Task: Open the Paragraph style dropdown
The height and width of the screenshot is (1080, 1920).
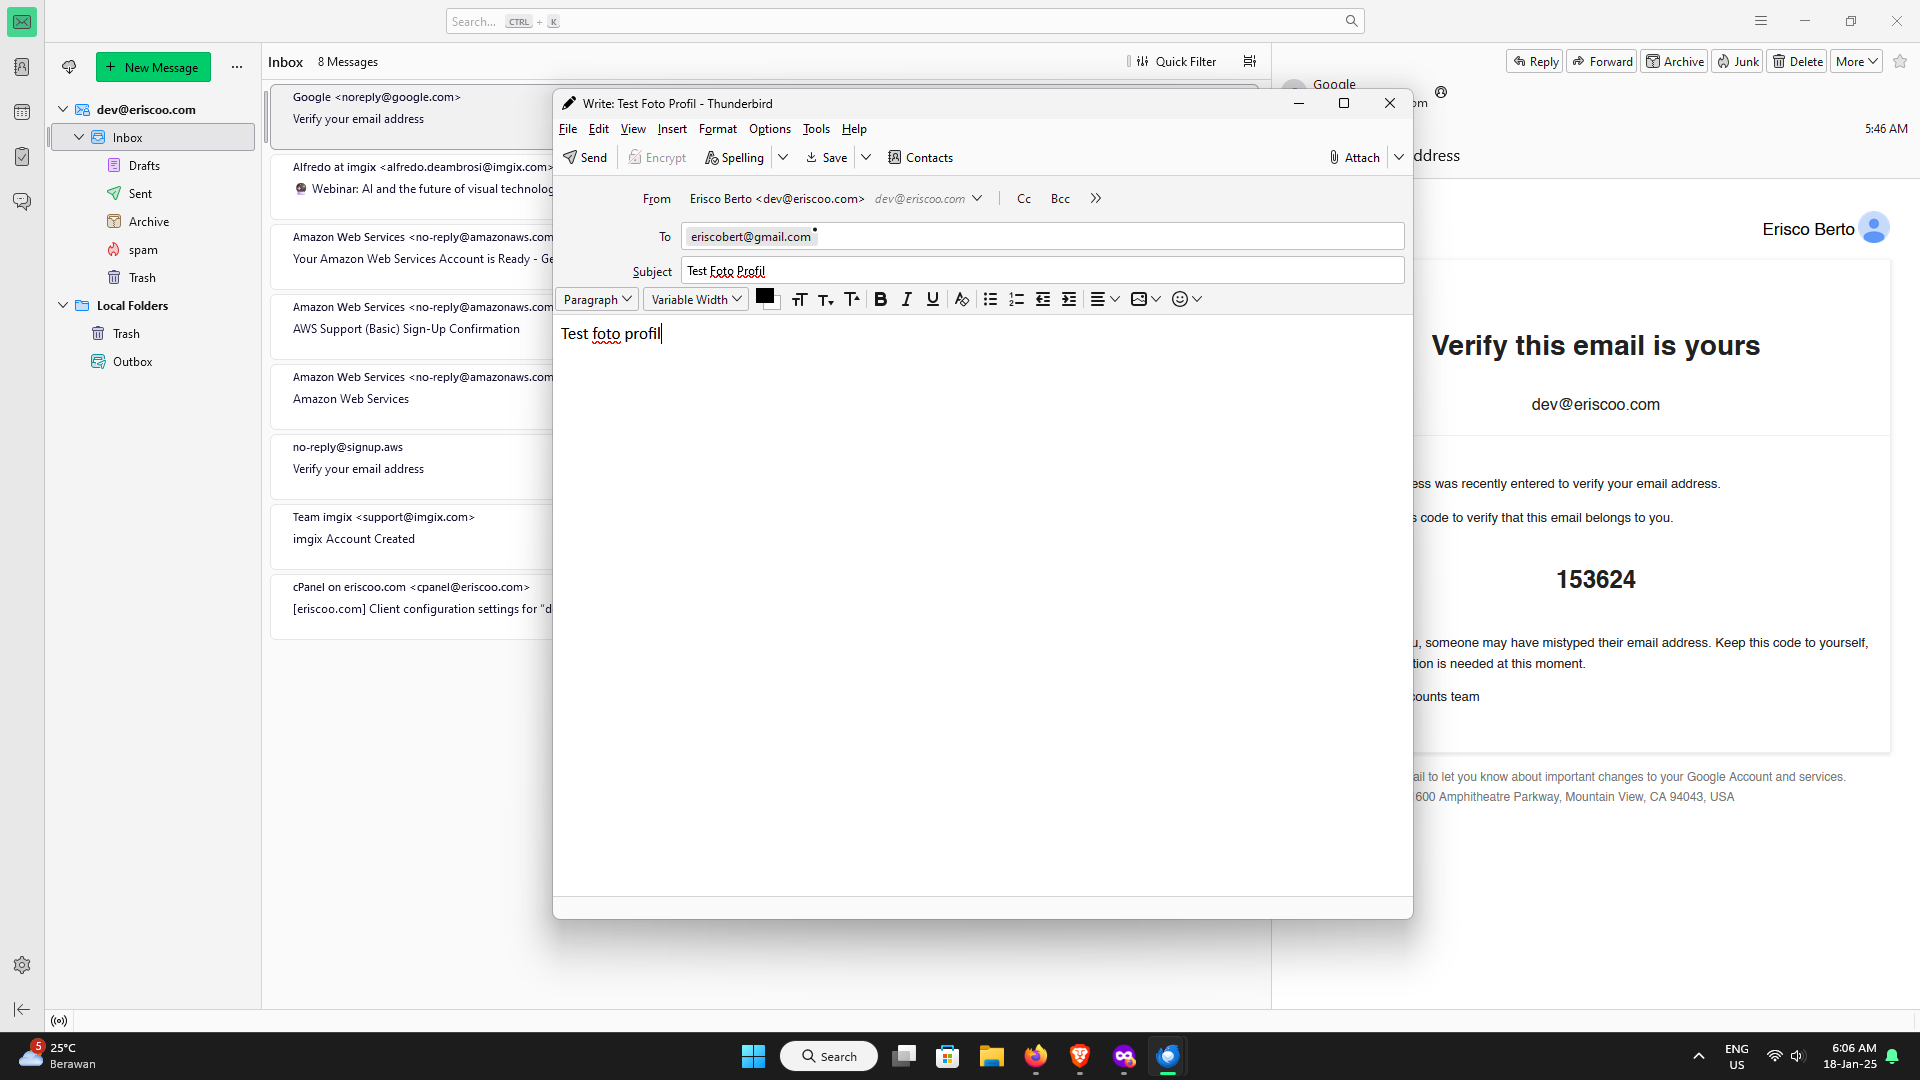Action: [597, 299]
